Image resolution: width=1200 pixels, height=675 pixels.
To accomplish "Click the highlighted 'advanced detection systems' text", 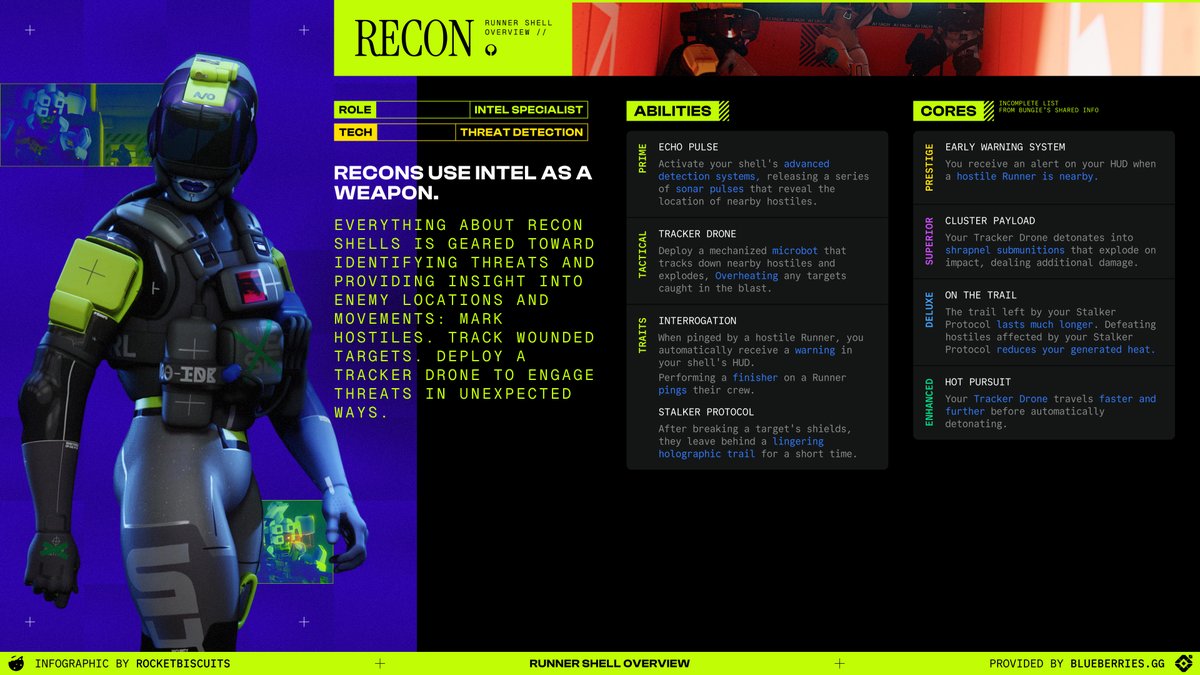I will [x=744, y=170].
